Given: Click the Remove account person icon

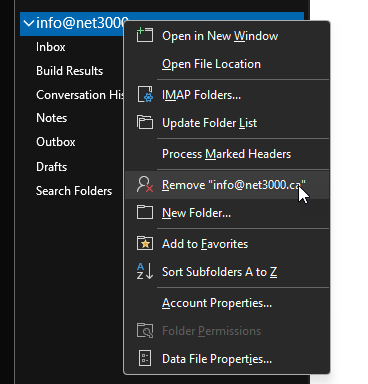Looking at the screenshot, I should pyautogui.click(x=145, y=185).
